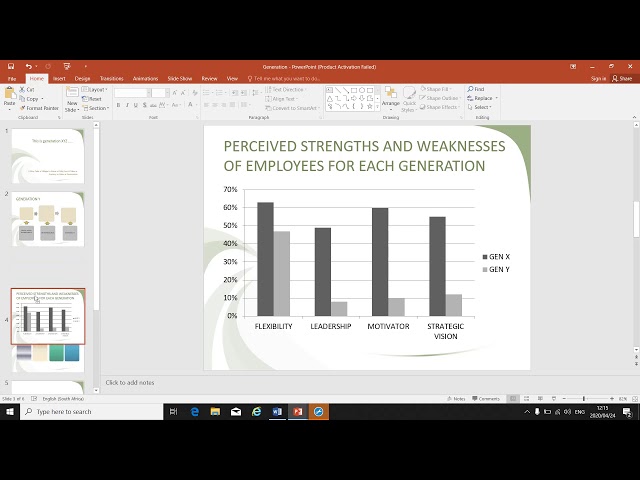This screenshot has width=640, height=480.
Task: Select slide 2 Generation Y thumbnail
Action: pos(48,219)
